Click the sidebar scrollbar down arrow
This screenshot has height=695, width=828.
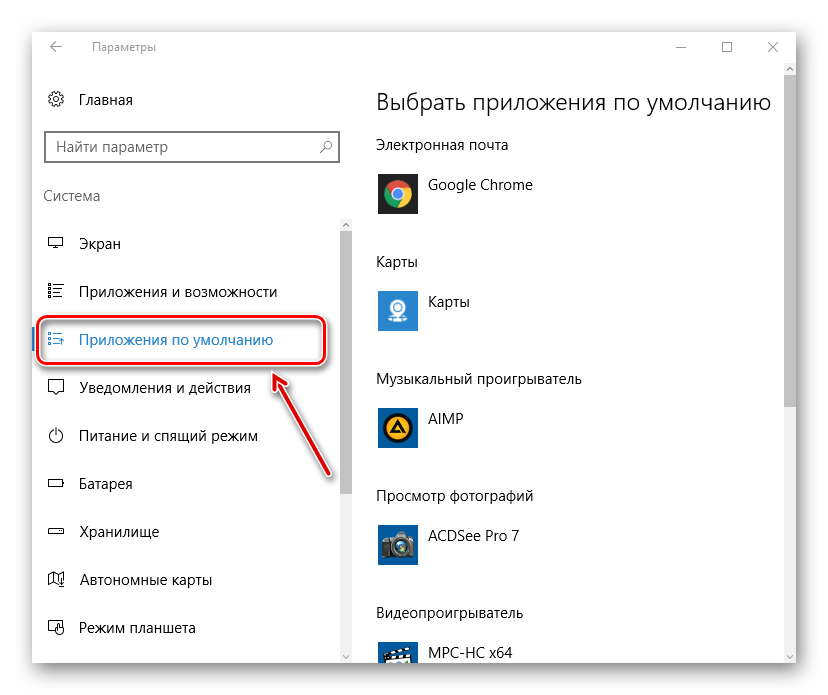pos(345,655)
